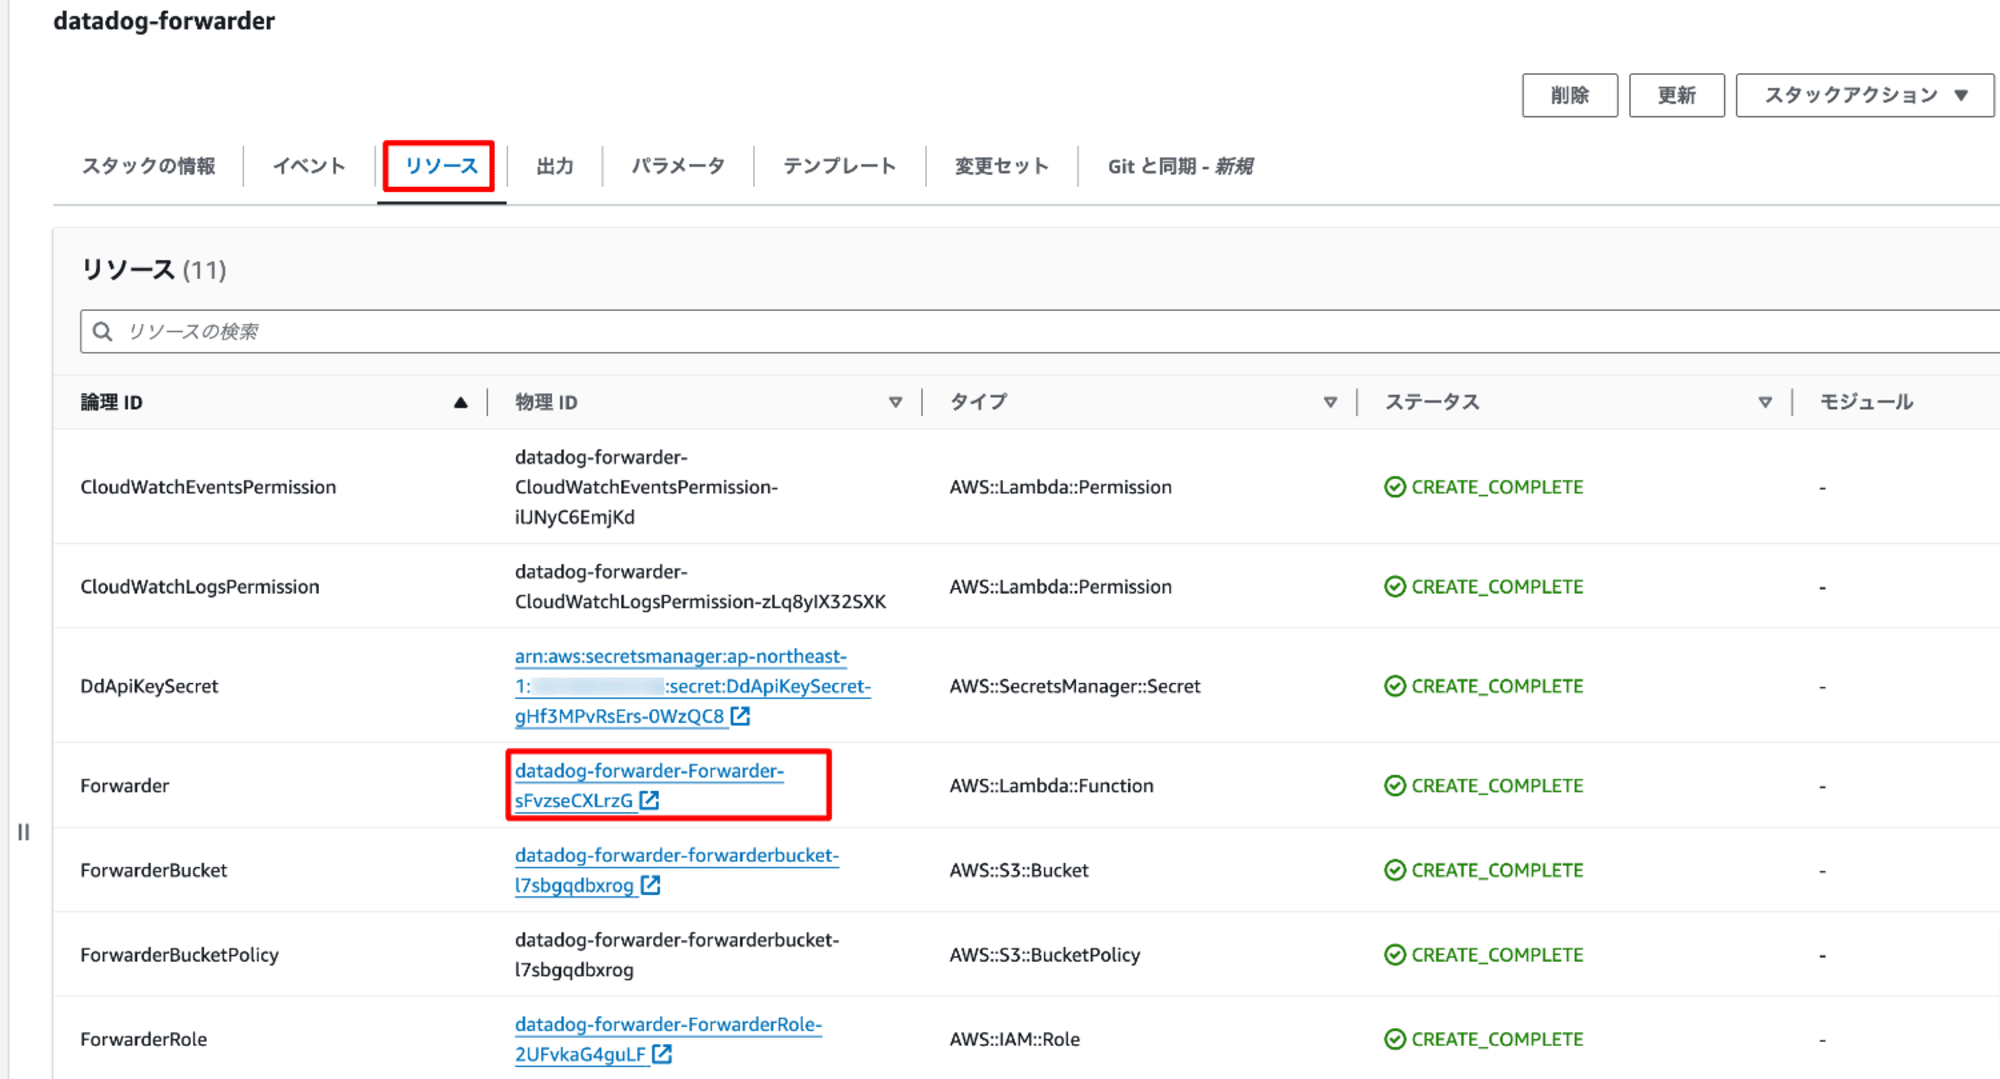Click the 削除 button
2000x1079 pixels.
pos(1569,95)
